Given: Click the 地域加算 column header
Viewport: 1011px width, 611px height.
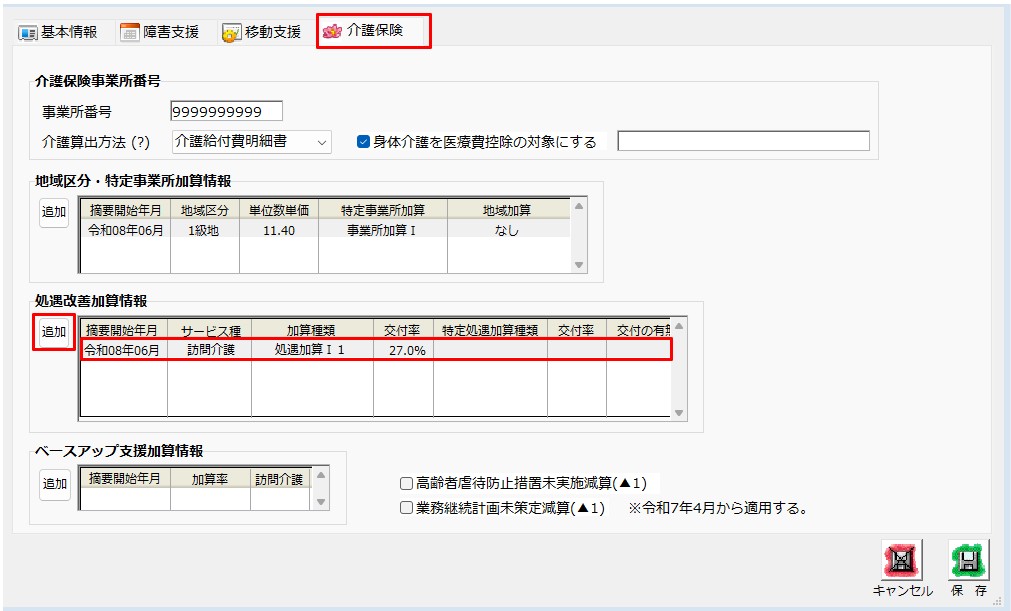Looking at the screenshot, I should pyautogui.click(x=508, y=210).
